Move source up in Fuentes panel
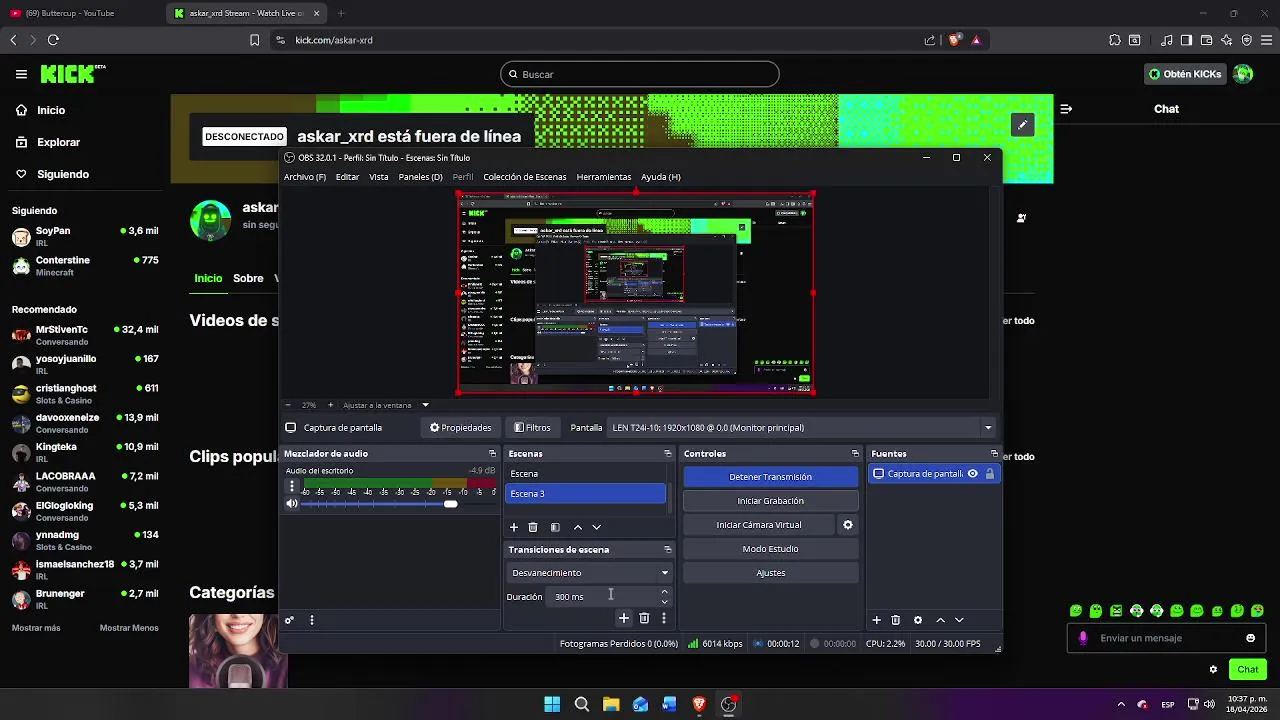Viewport: 1280px width, 720px height. 940,620
